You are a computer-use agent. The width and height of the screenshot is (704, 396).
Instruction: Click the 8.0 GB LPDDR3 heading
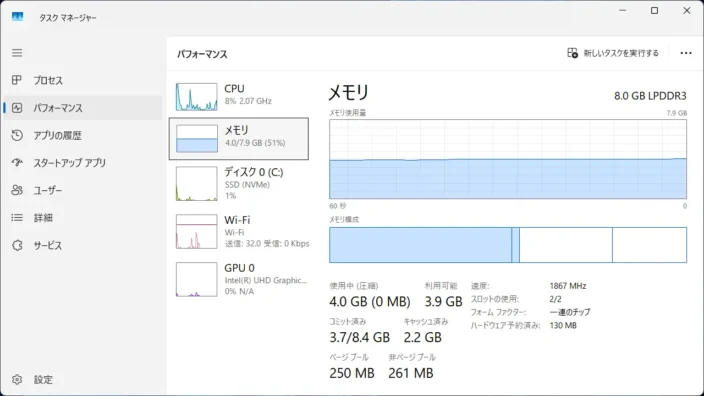(x=650, y=96)
